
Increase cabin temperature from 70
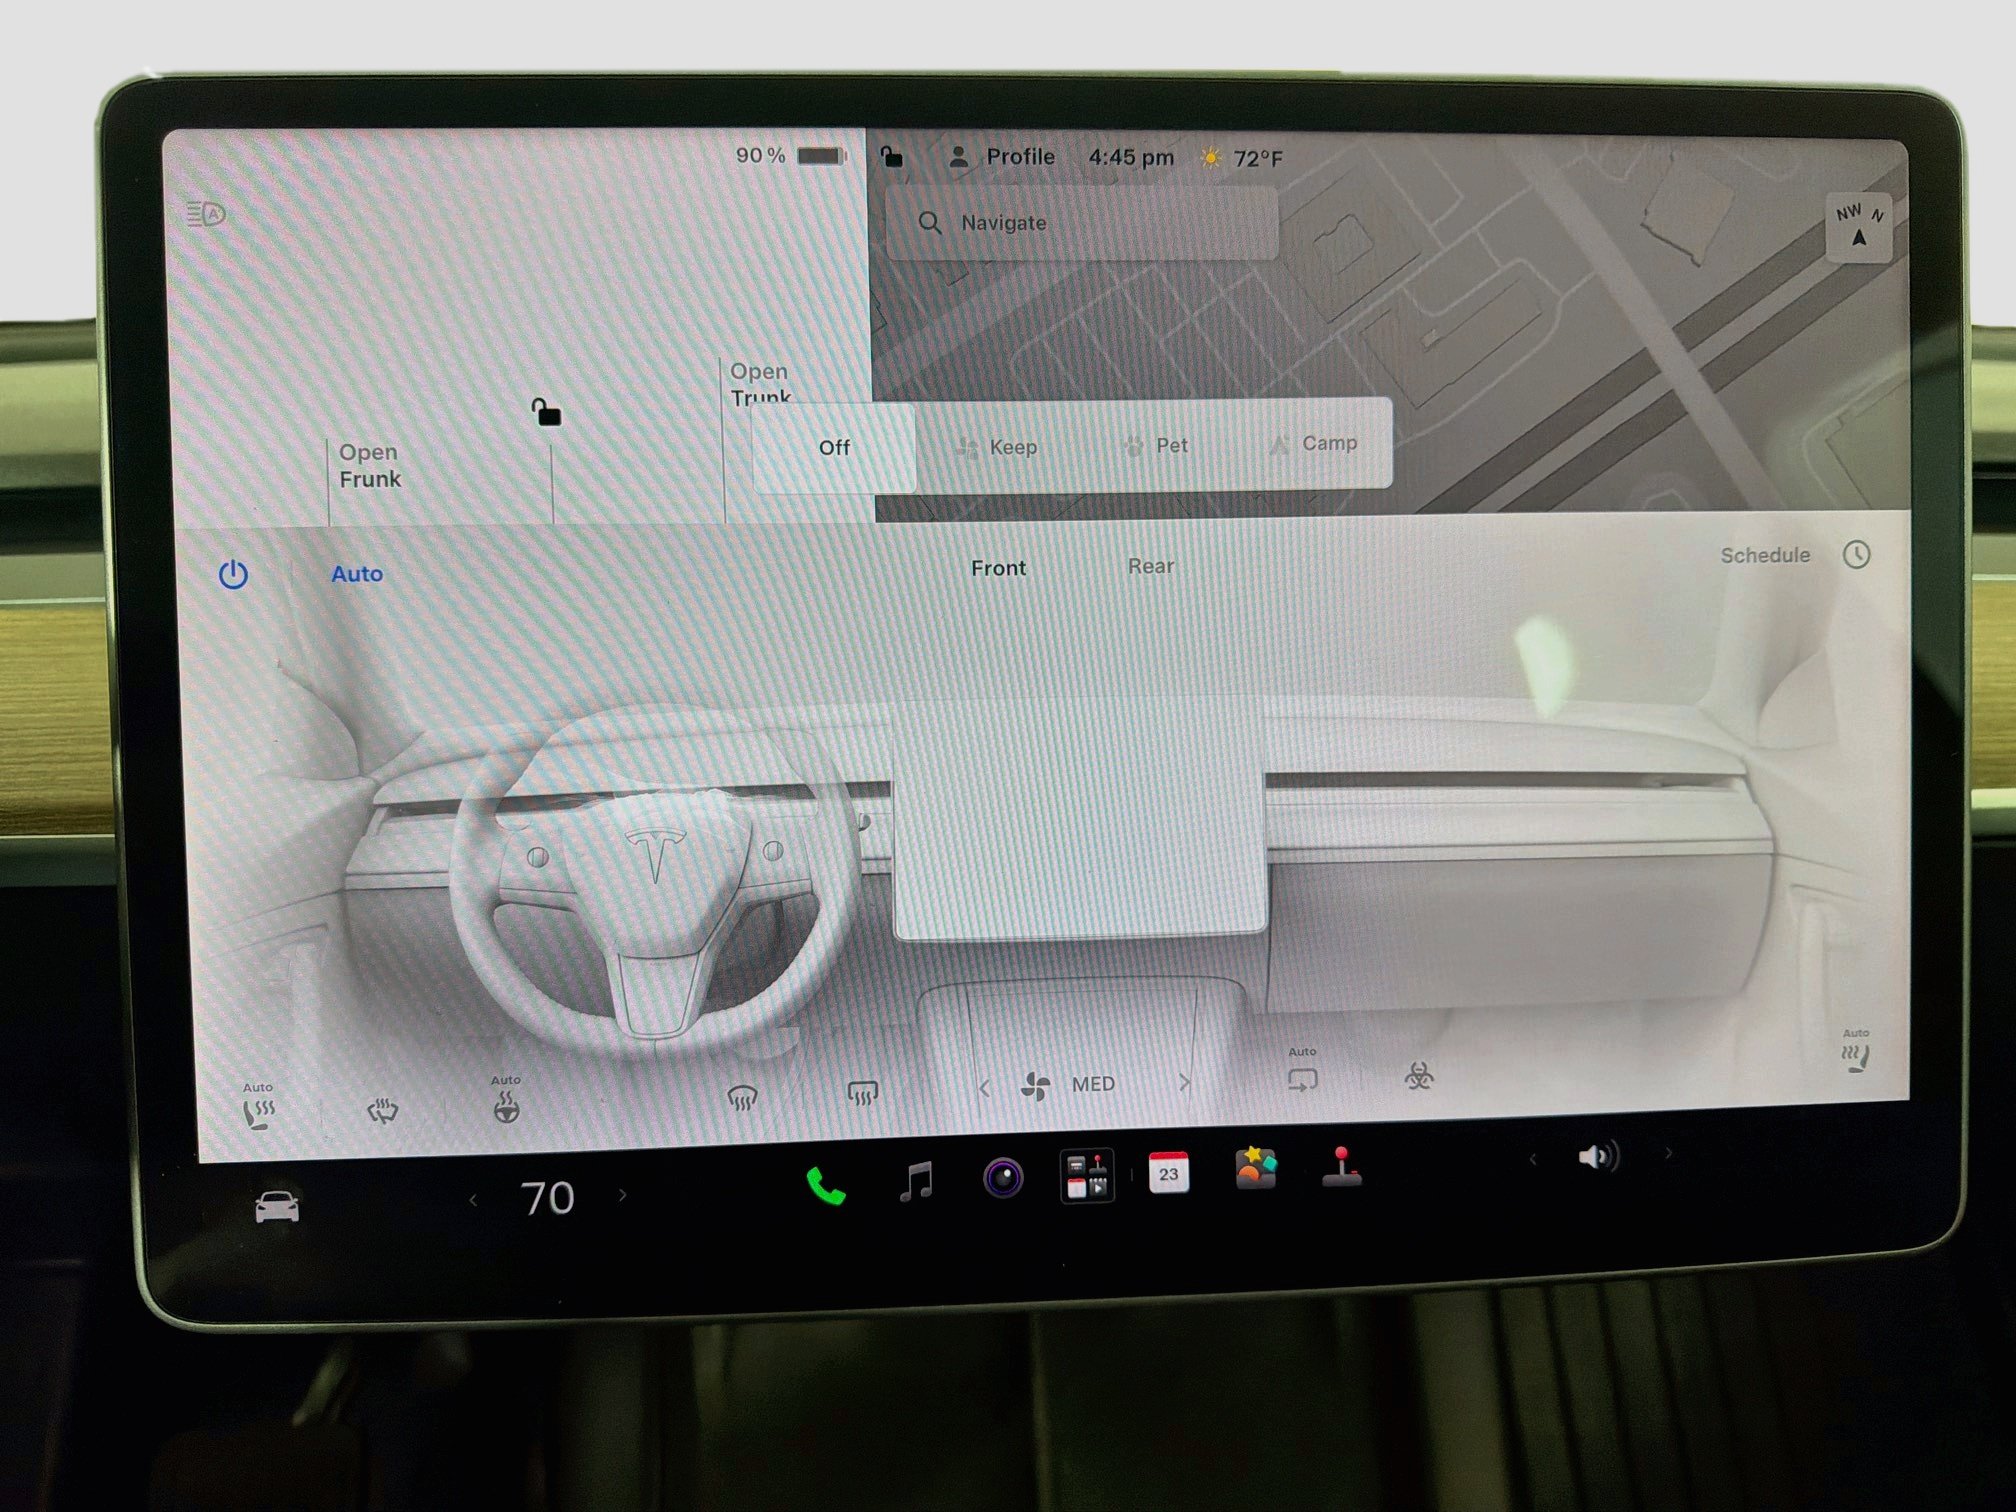click(623, 1194)
